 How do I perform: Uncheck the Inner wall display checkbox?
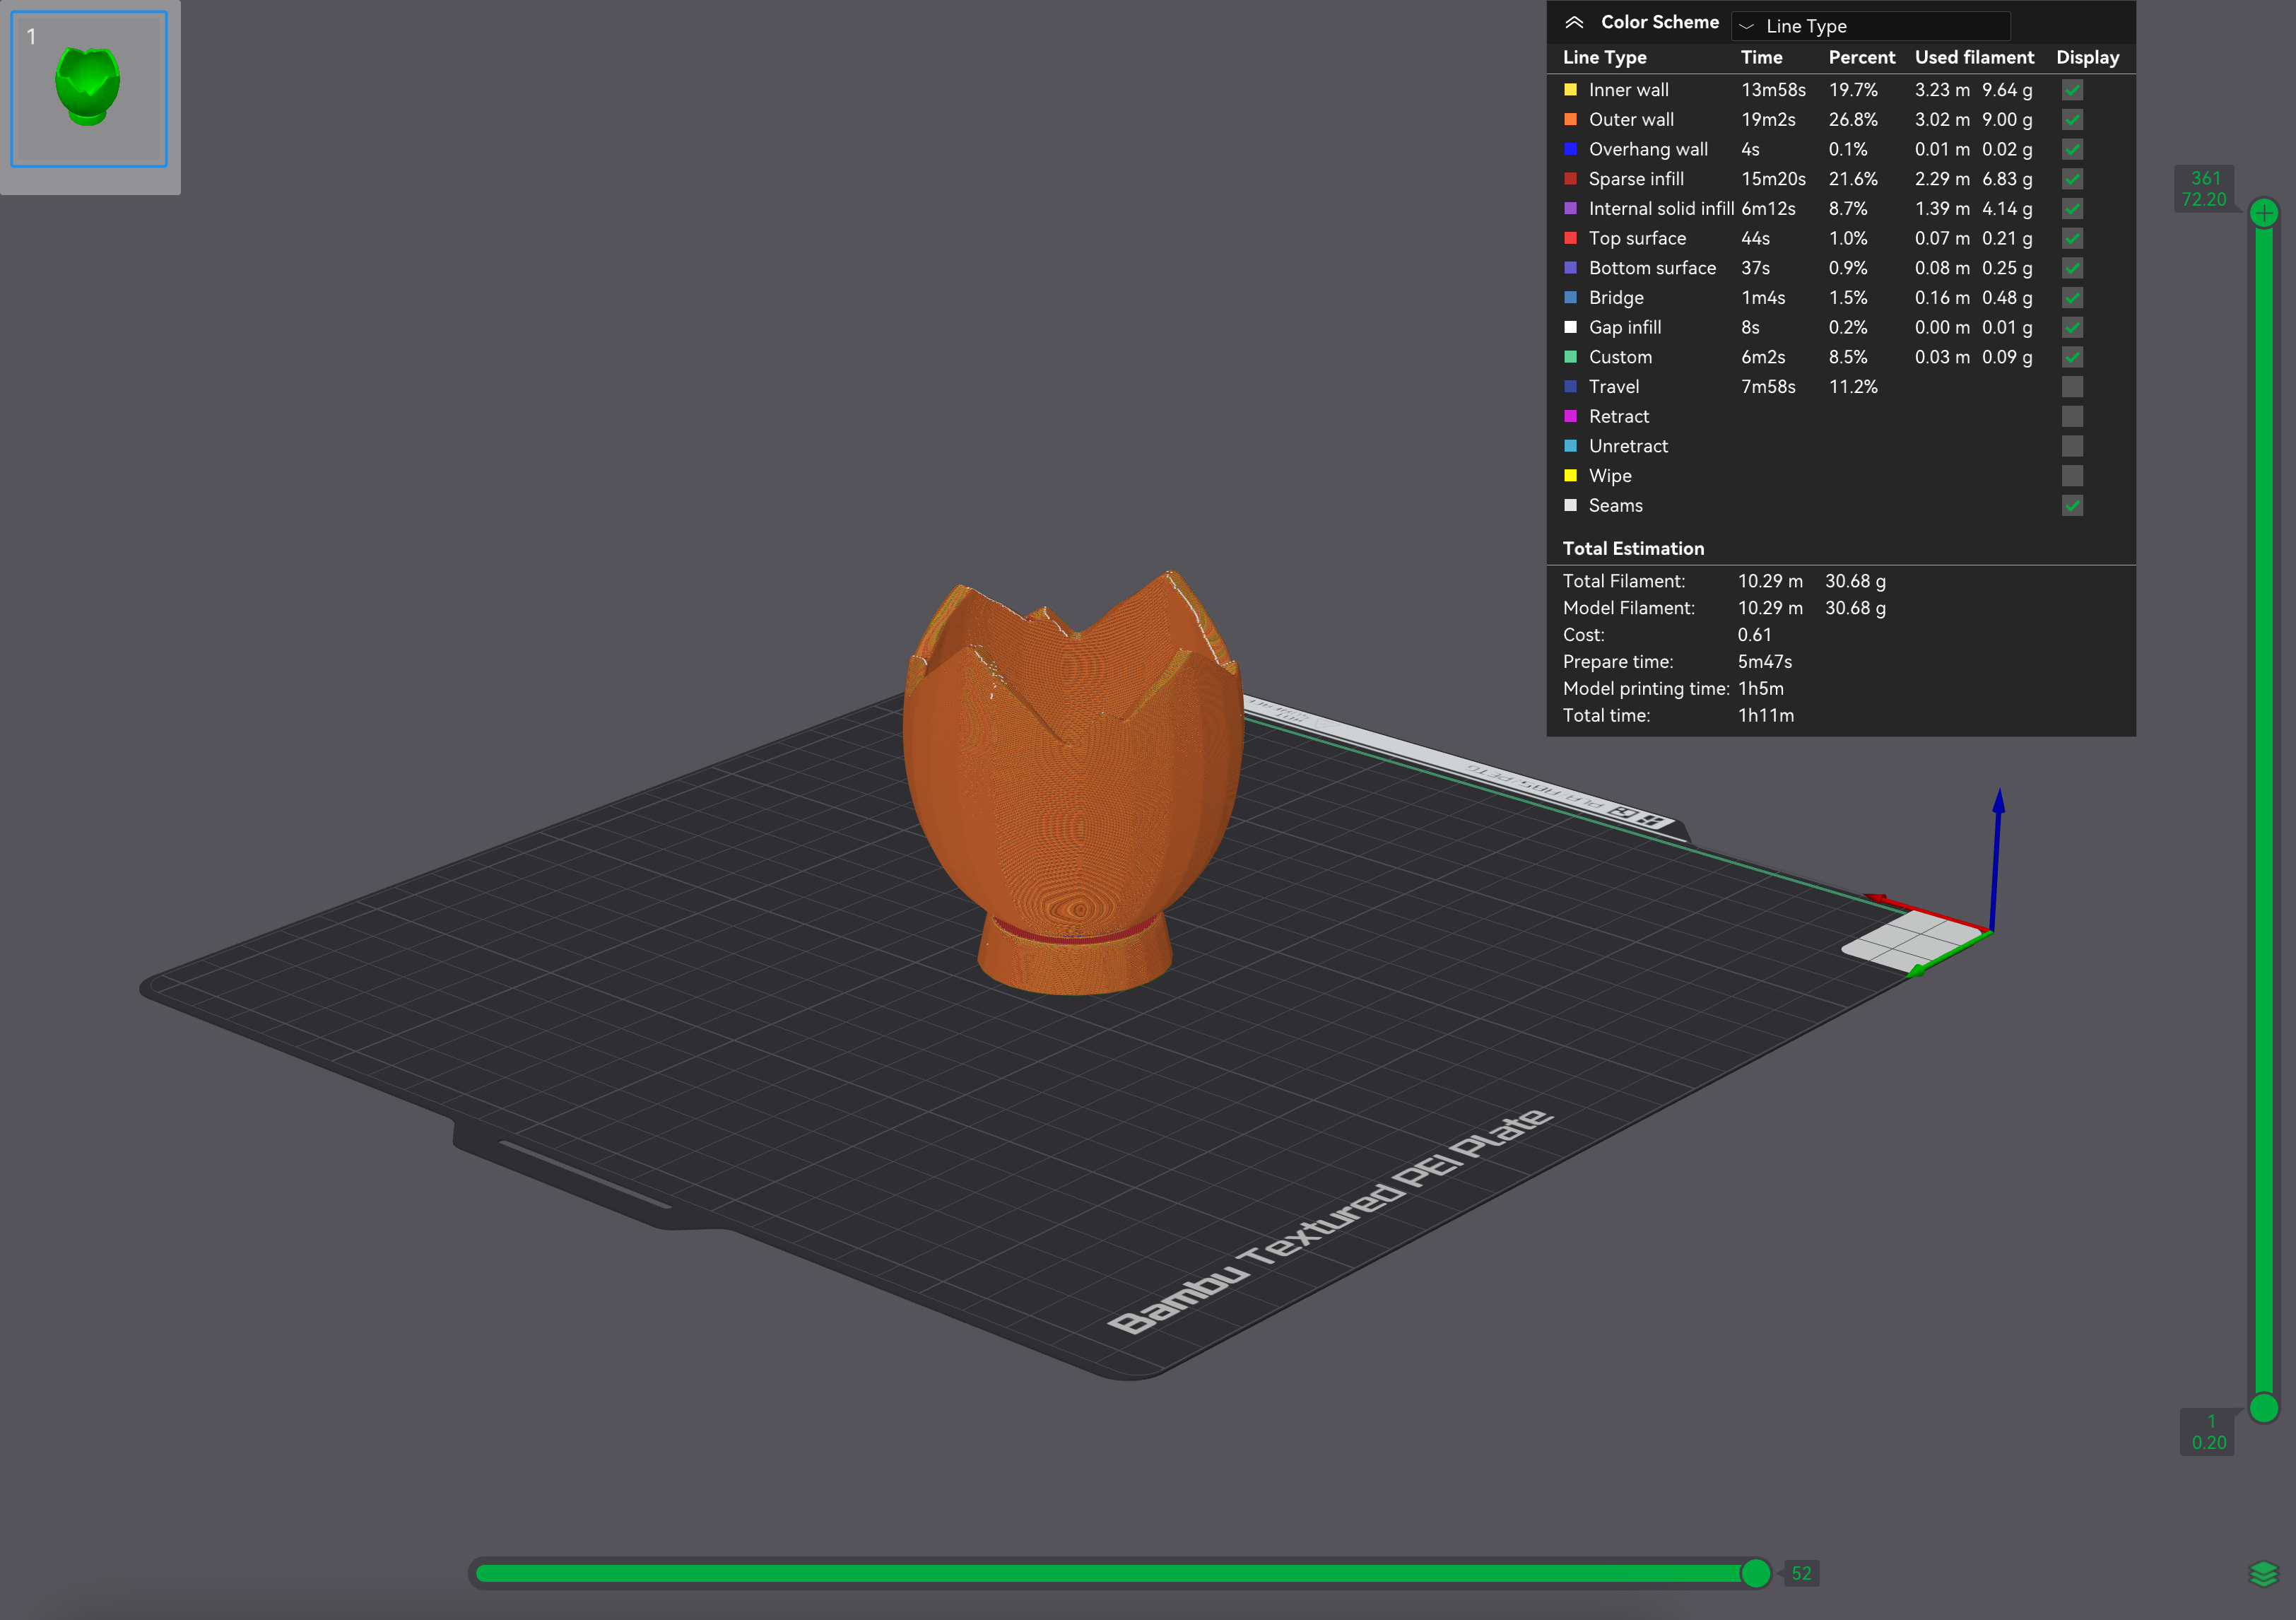coord(2072,90)
